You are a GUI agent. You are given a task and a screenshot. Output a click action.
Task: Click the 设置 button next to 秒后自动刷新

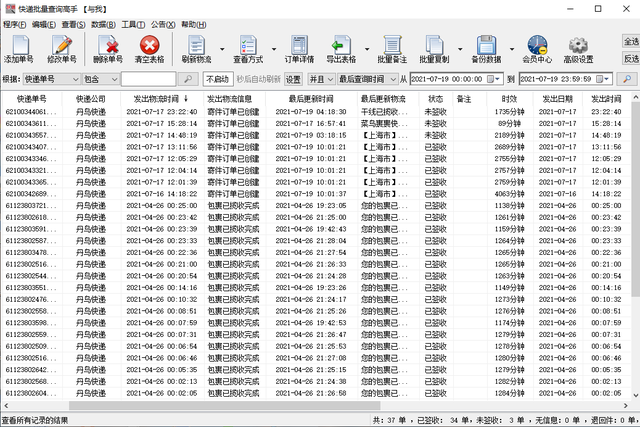pos(293,79)
